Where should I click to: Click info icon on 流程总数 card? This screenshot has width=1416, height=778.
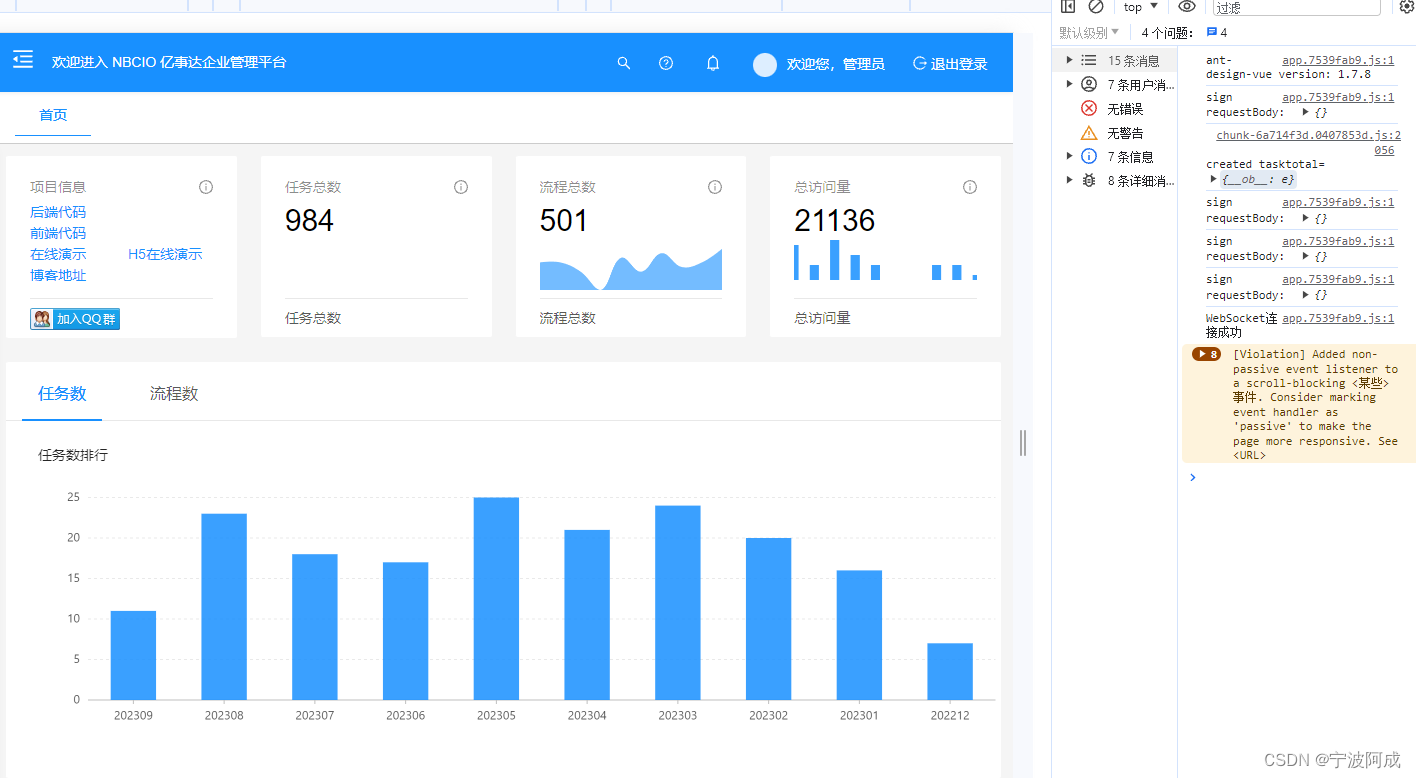click(715, 187)
